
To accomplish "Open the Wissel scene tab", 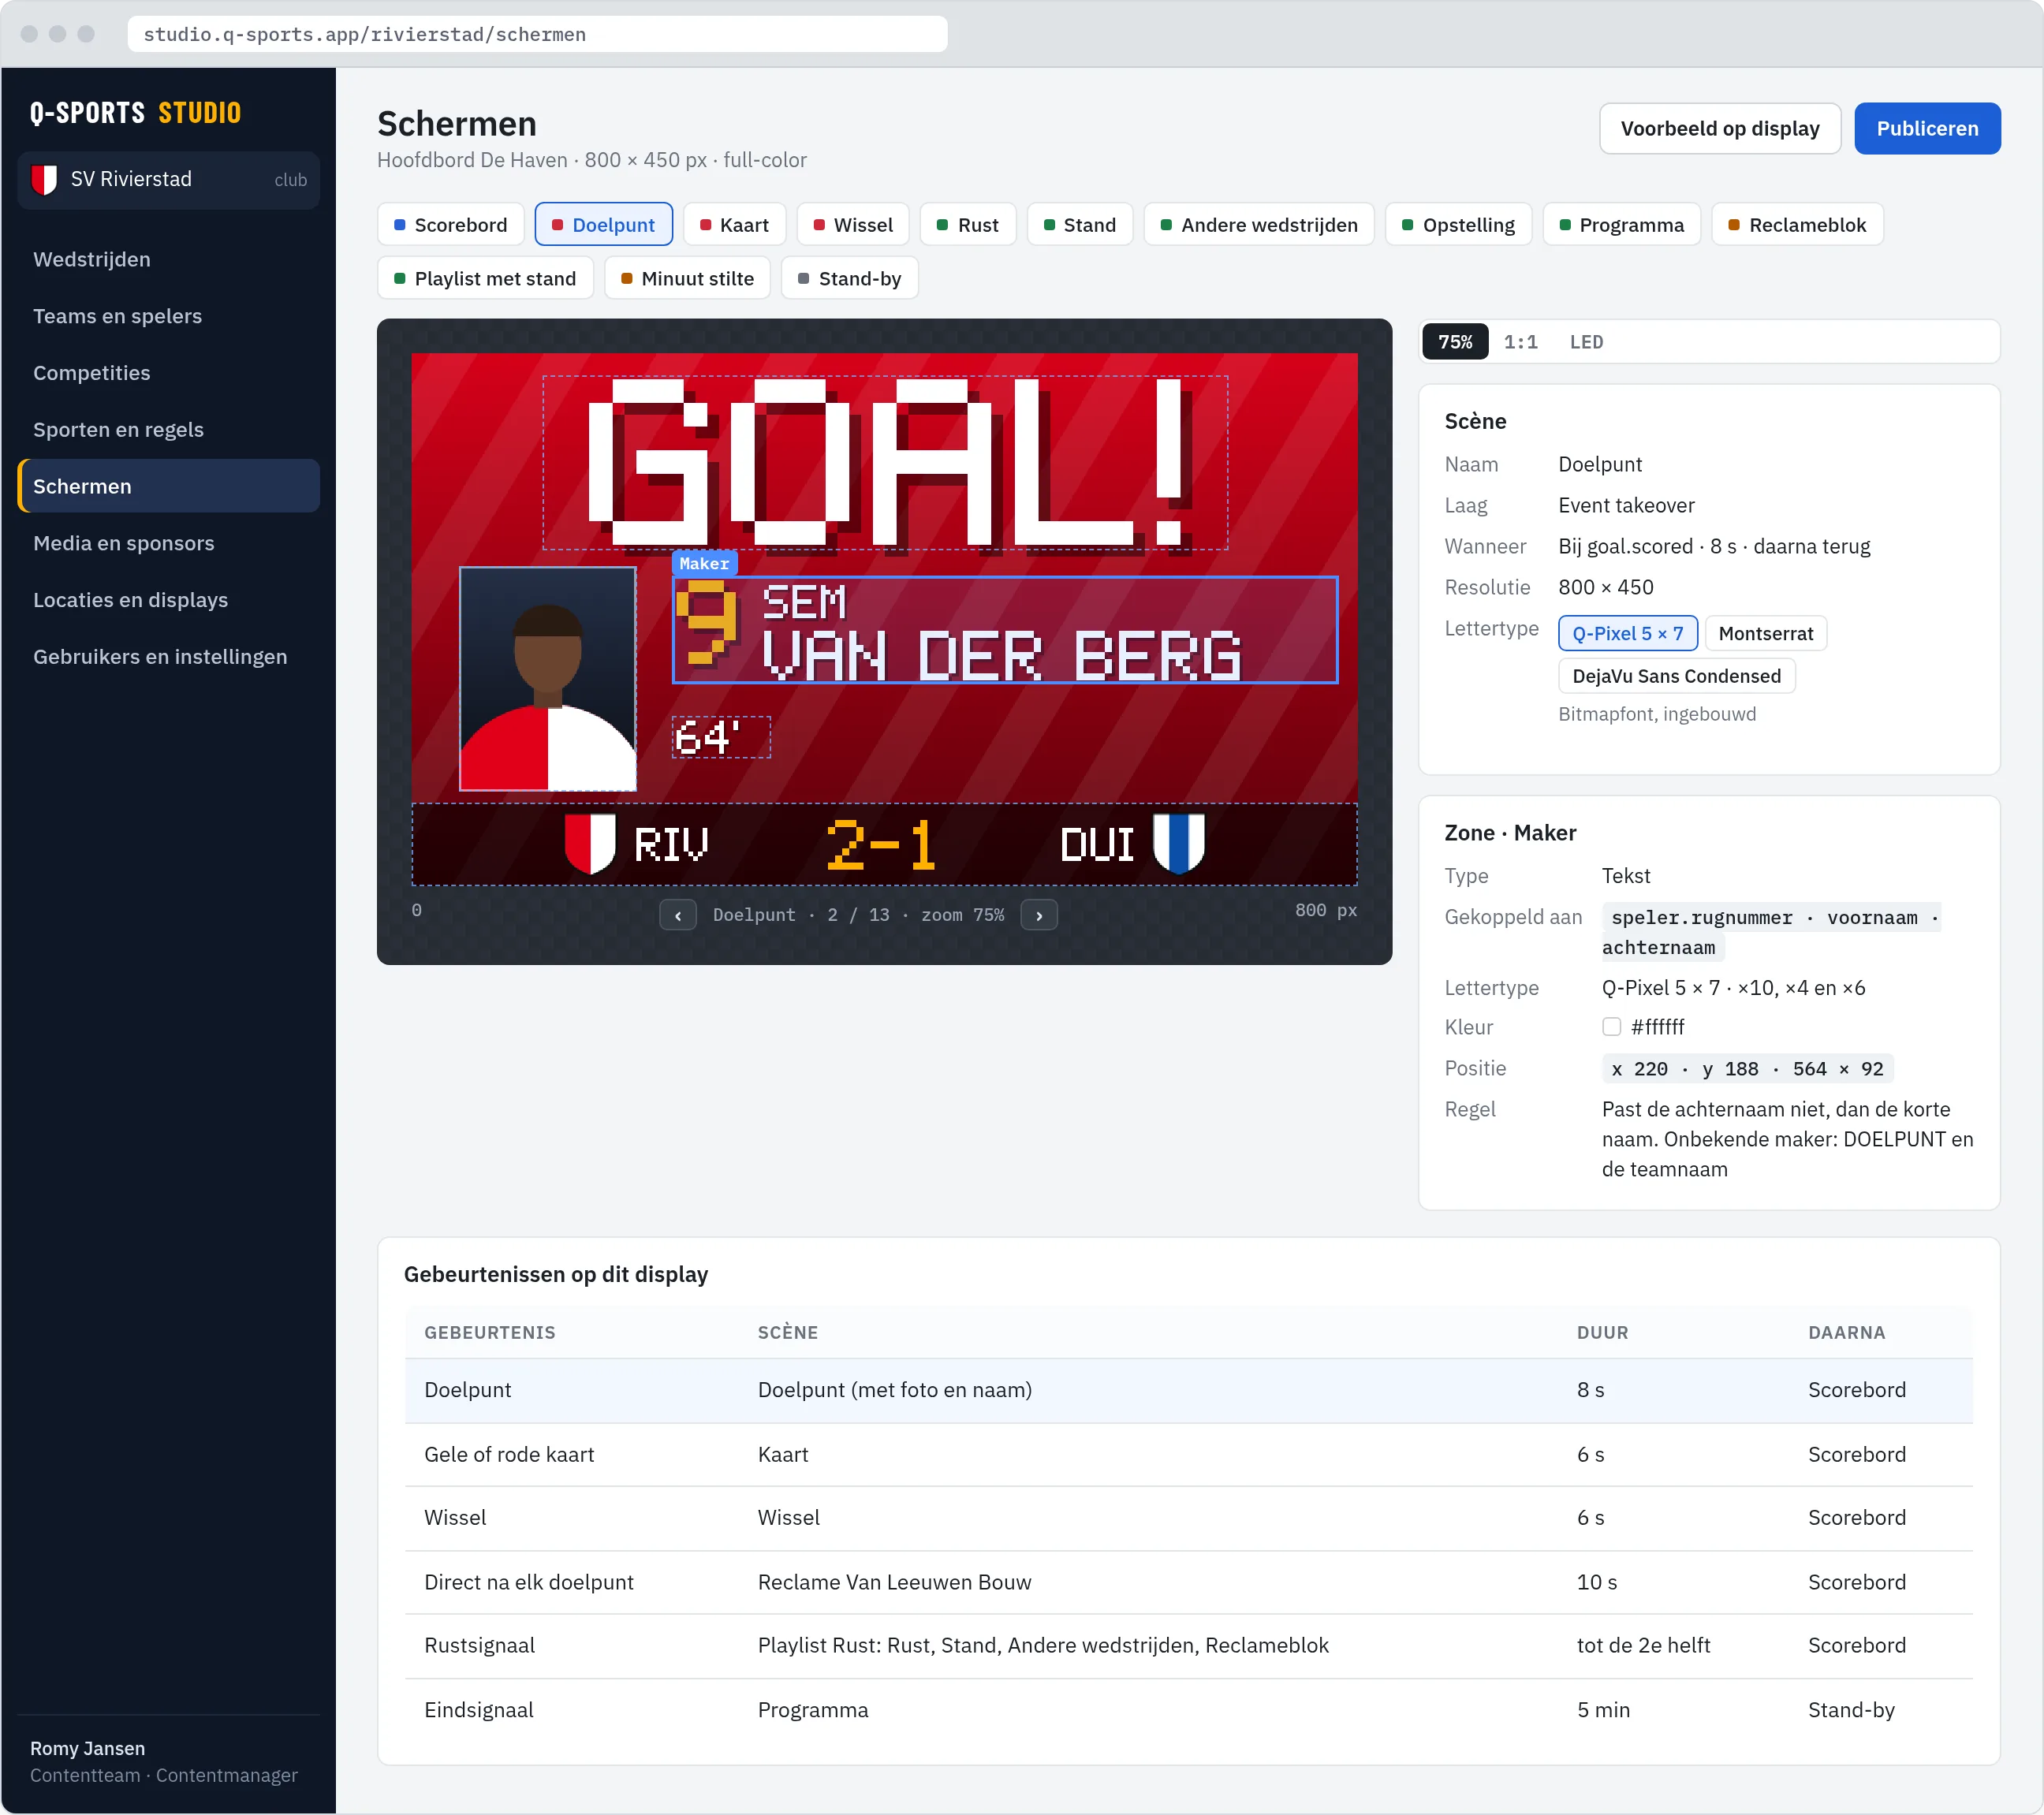I will [852, 225].
